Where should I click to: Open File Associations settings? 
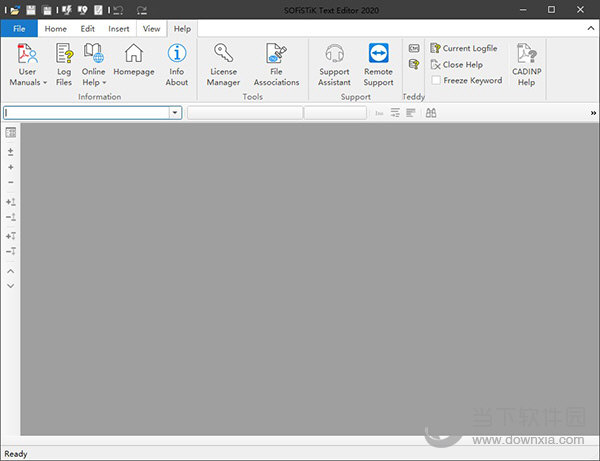click(x=276, y=64)
